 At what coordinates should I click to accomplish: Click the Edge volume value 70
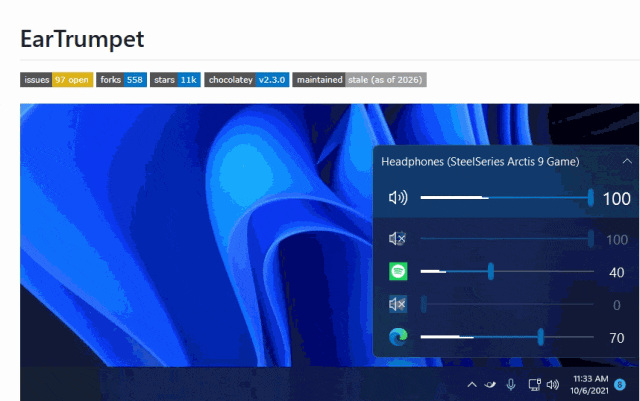click(617, 338)
